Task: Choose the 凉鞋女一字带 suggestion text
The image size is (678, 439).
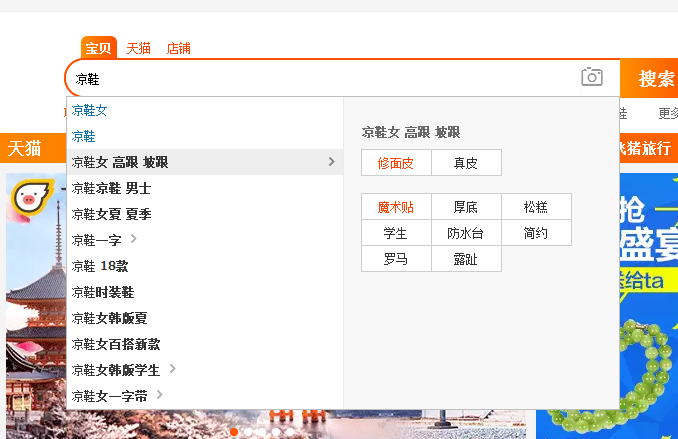Action: click(x=109, y=396)
